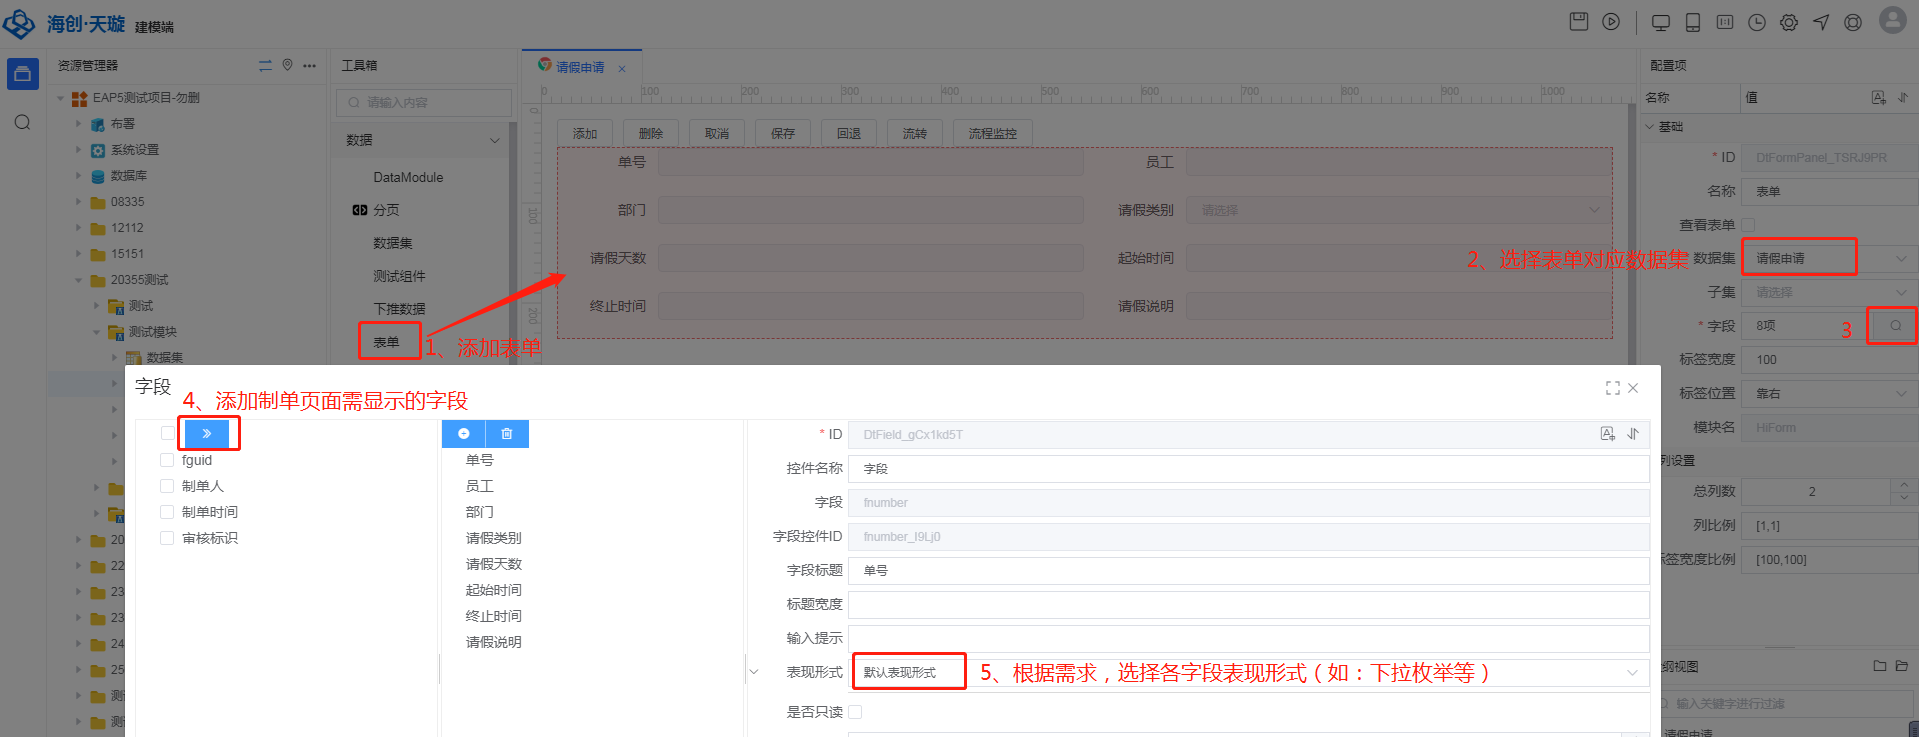The width and height of the screenshot is (1919, 737).
Task: Click the save floppy disk icon in top toolbar
Action: 1579,22
